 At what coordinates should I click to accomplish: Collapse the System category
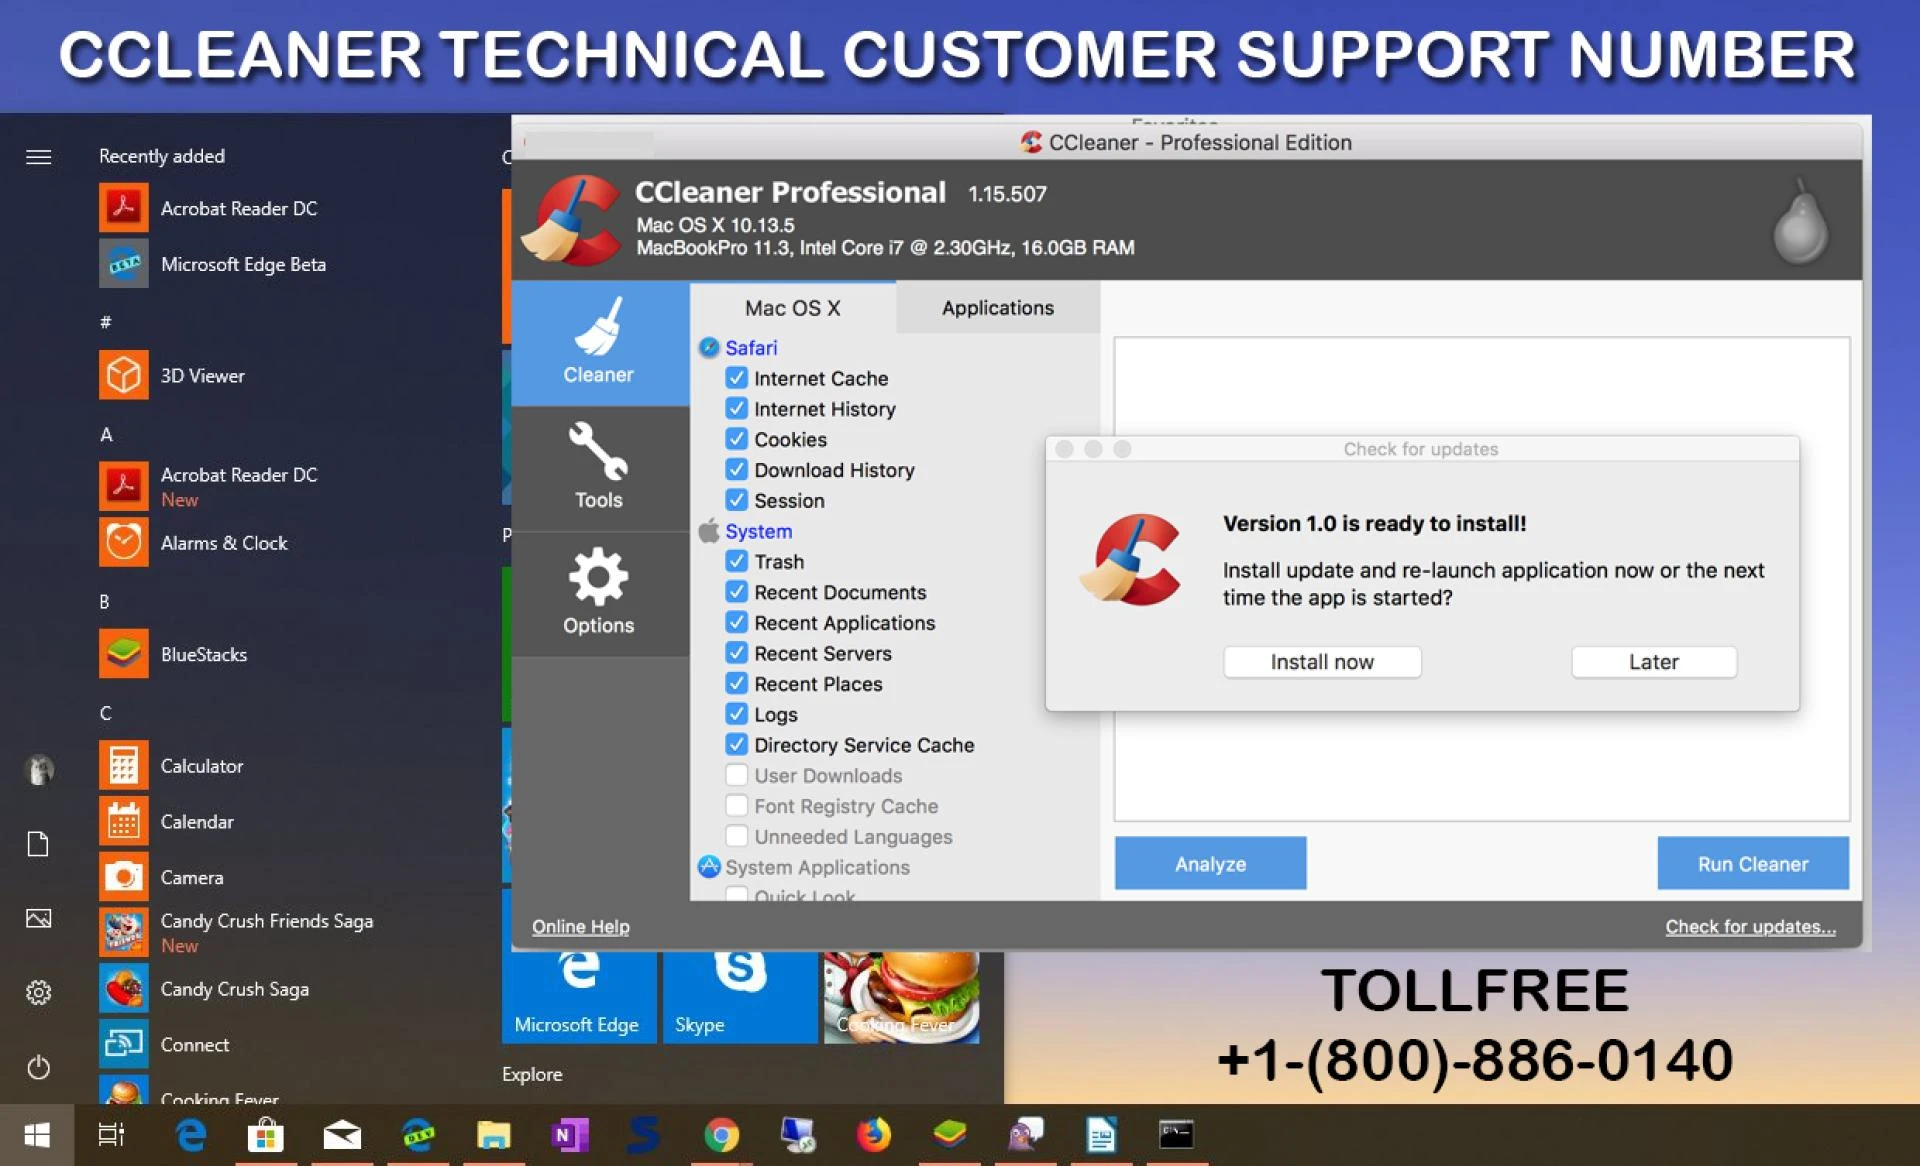tap(758, 531)
